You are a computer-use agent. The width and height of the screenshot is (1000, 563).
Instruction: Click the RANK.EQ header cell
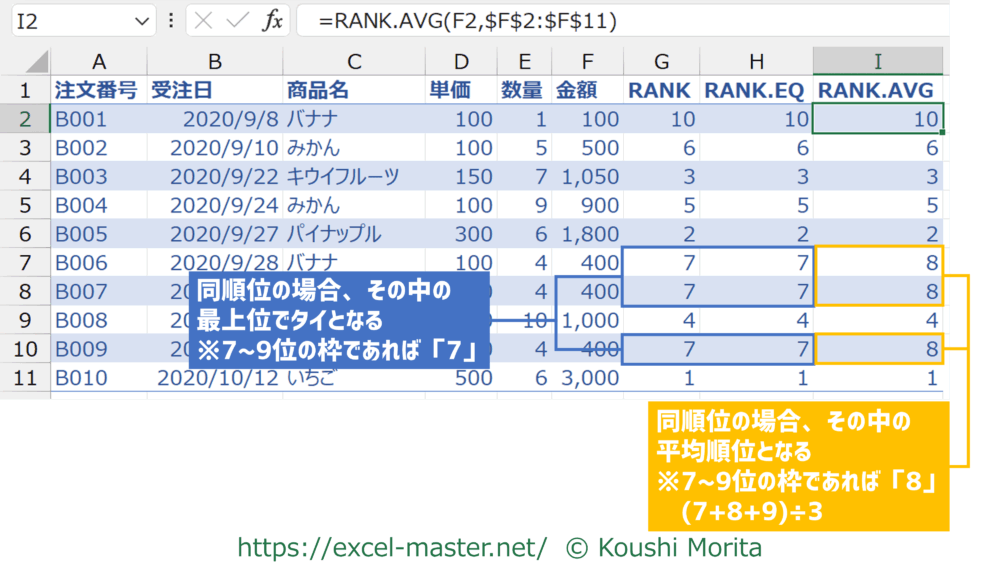[754, 90]
